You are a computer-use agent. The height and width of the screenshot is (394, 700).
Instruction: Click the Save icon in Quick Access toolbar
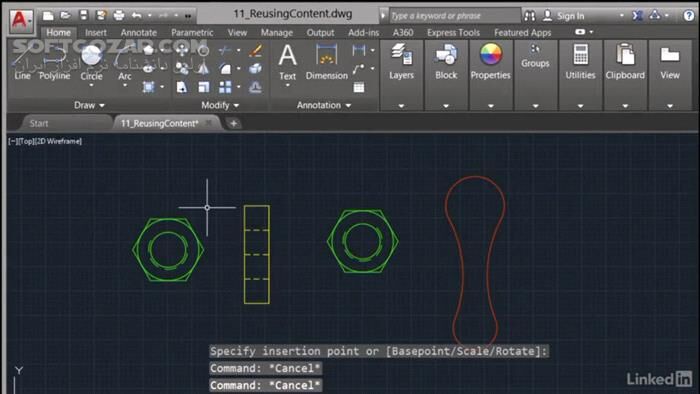coord(83,16)
